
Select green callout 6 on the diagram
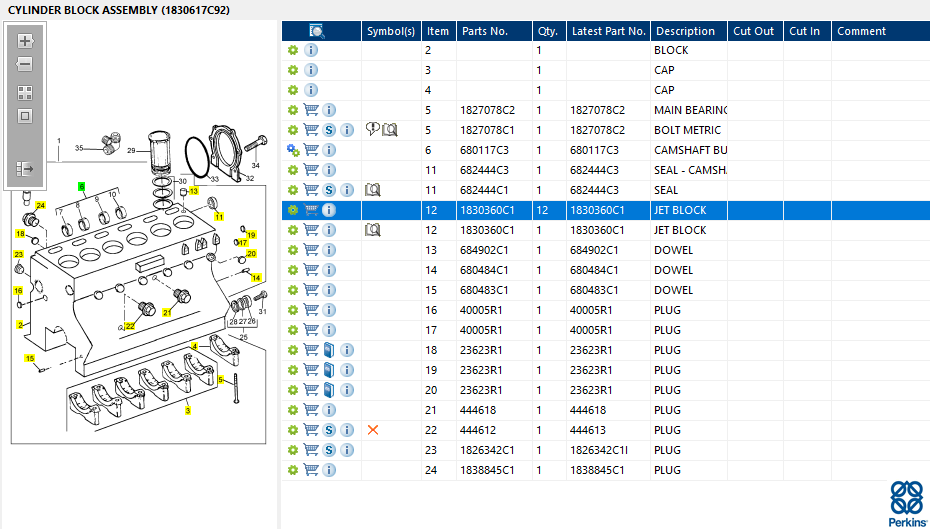pyautogui.click(x=82, y=186)
